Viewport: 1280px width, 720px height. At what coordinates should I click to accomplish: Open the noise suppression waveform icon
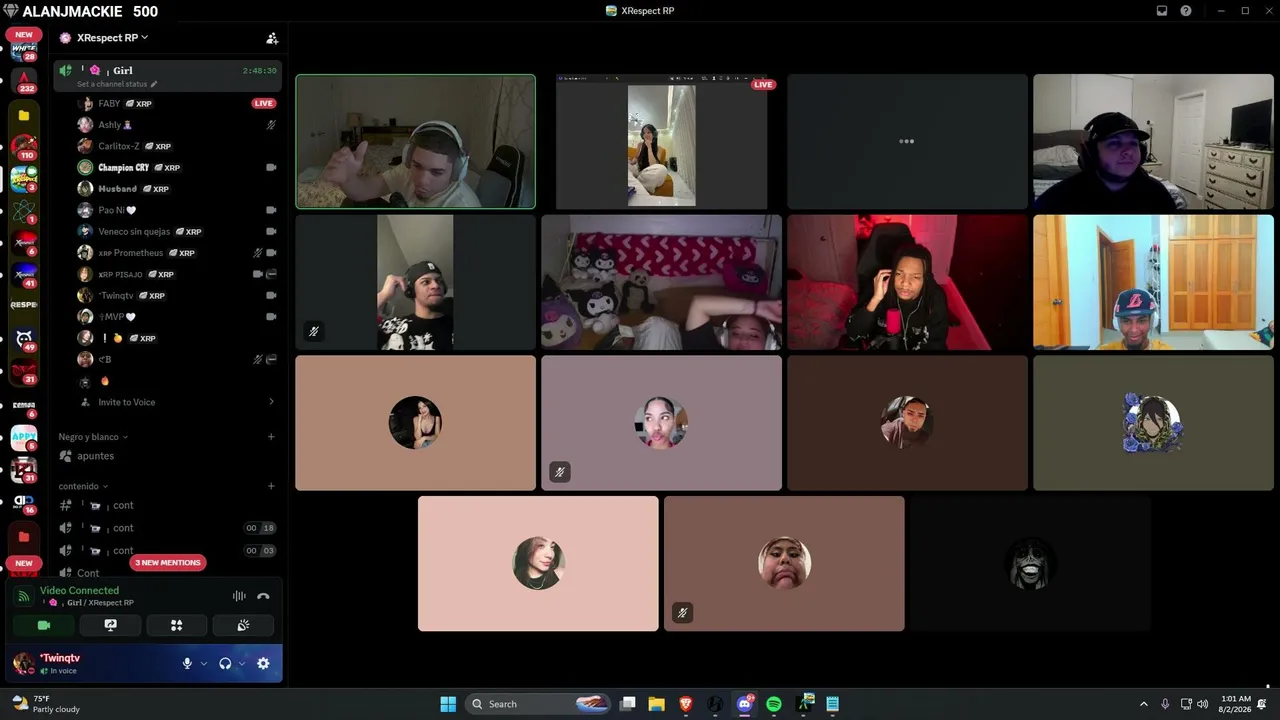point(239,596)
